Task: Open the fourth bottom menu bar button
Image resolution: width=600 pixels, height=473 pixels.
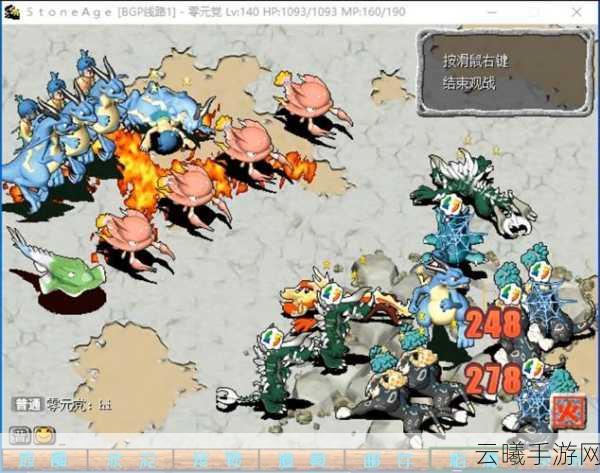Action: (x=302, y=460)
